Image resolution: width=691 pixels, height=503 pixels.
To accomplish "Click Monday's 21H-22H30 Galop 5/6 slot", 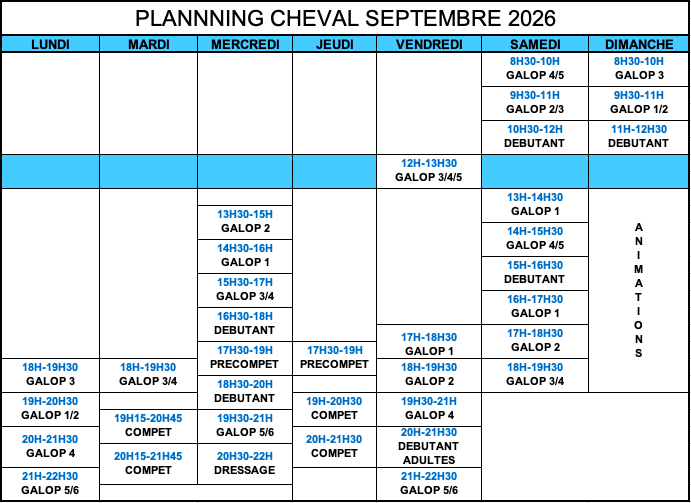I will click(x=50, y=483).
